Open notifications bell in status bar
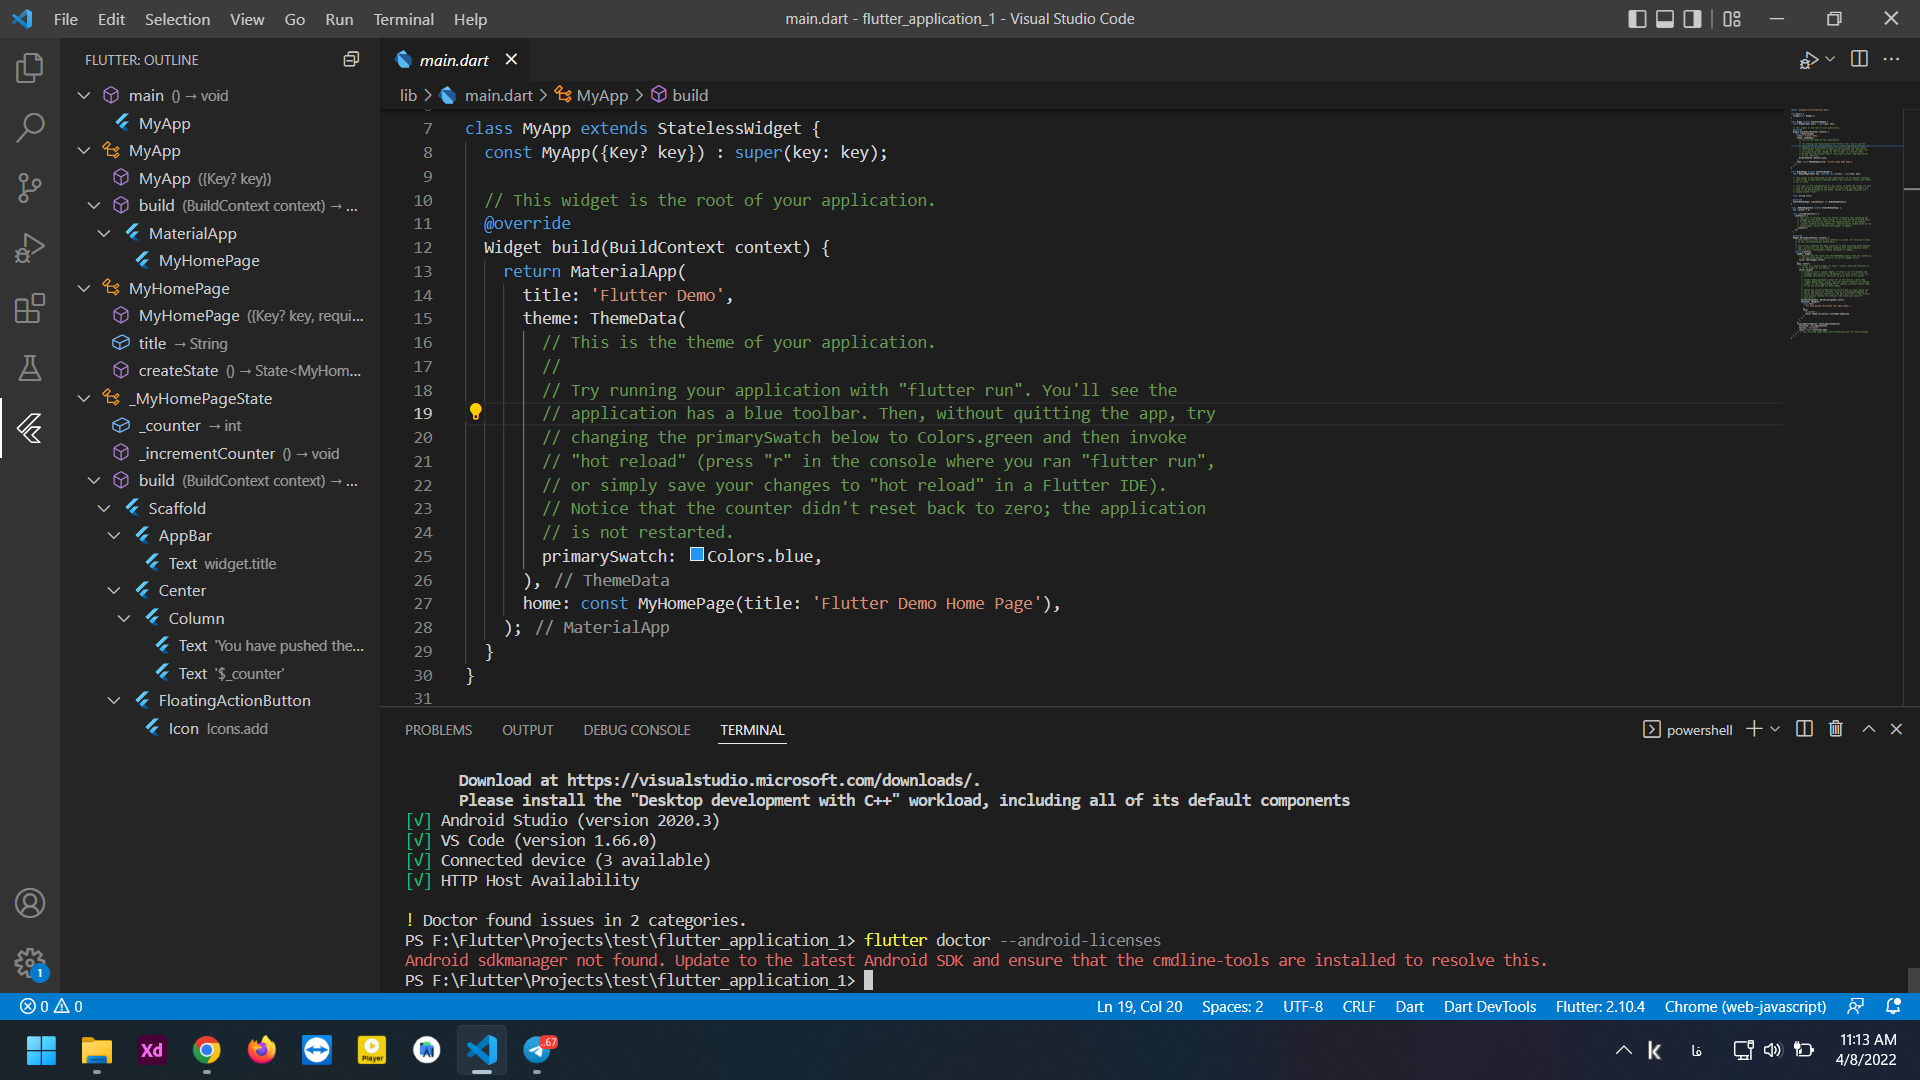The width and height of the screenshot is (1920, 1080). (1893, 1006)
